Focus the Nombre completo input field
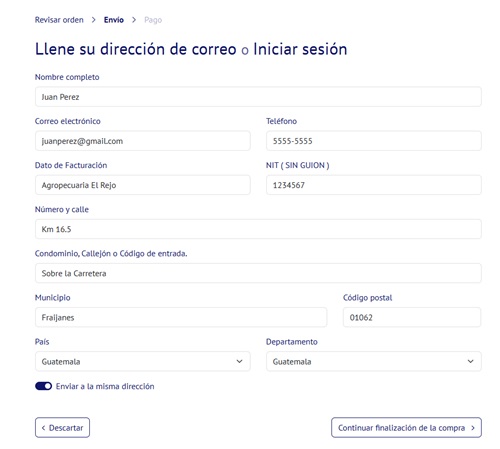 coord(258,97)
